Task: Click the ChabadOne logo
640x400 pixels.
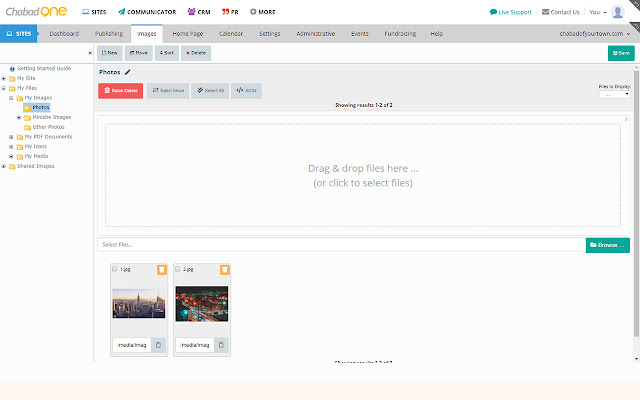Action: [x=36, y=11]
